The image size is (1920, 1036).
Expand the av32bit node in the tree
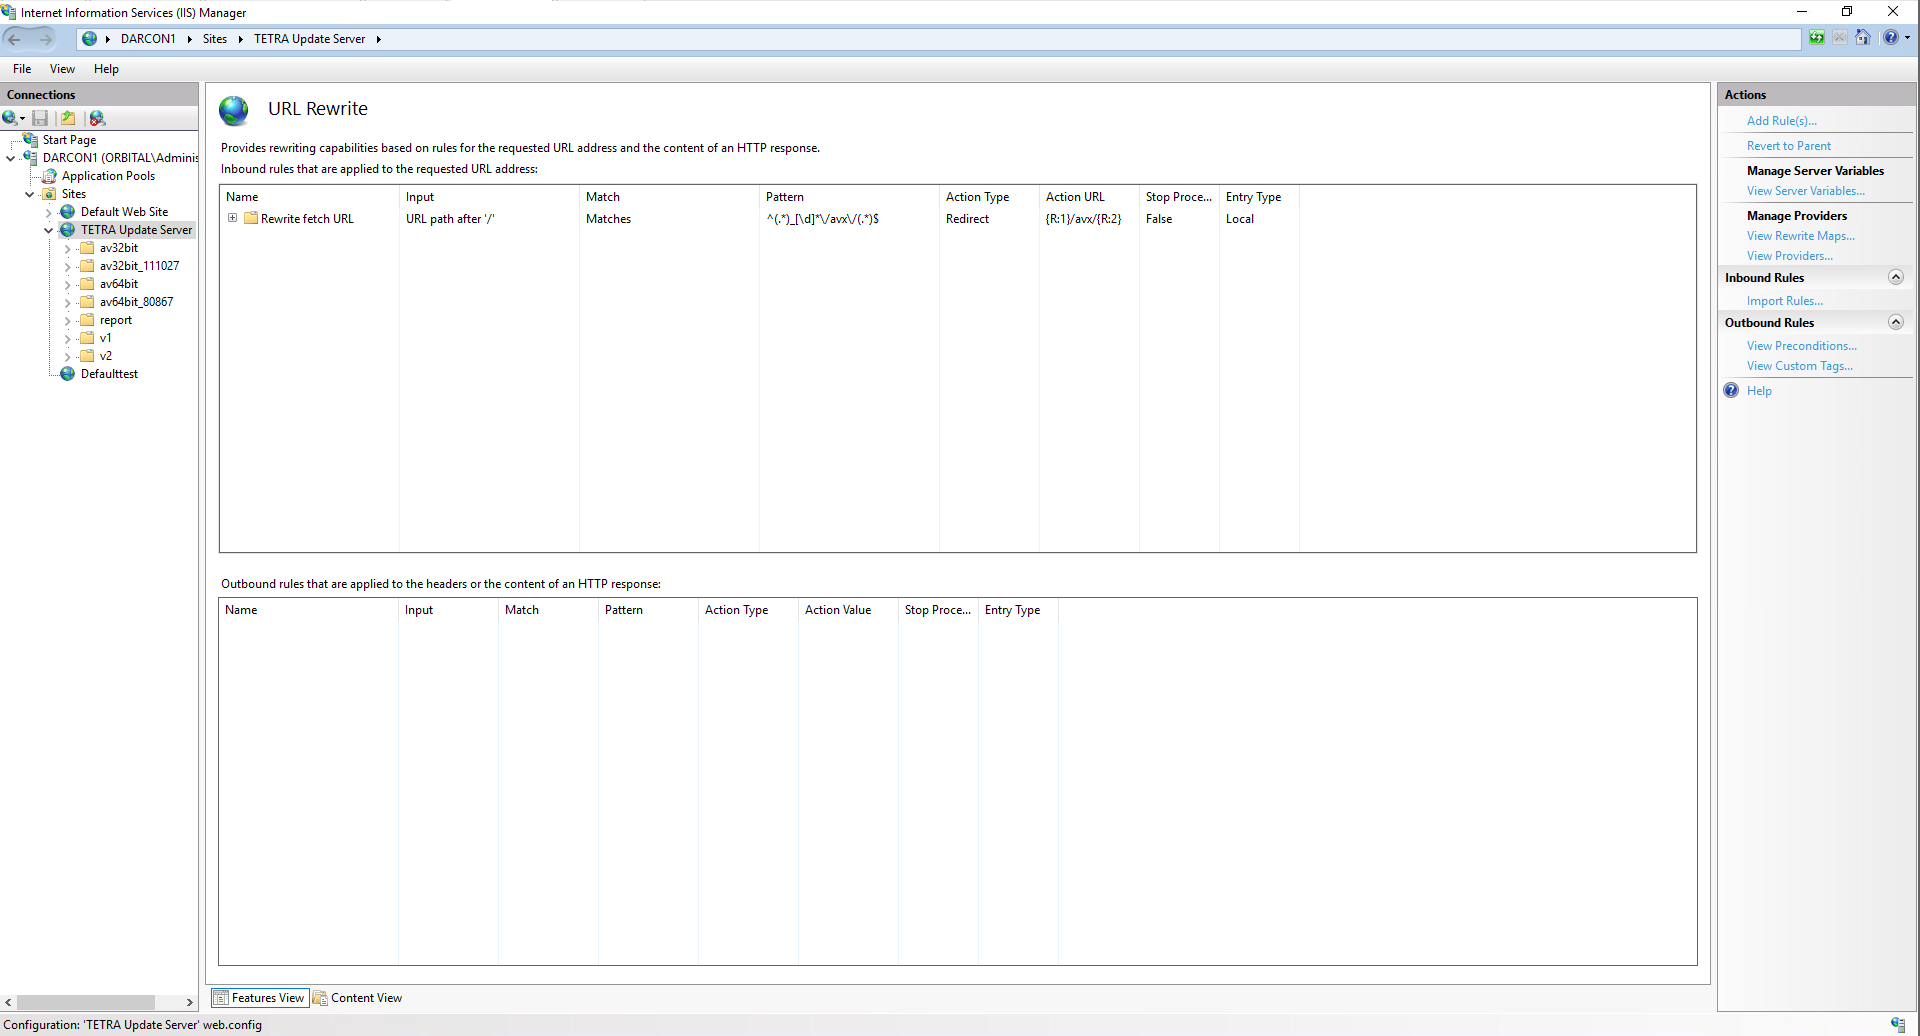(x=67, y=247)
